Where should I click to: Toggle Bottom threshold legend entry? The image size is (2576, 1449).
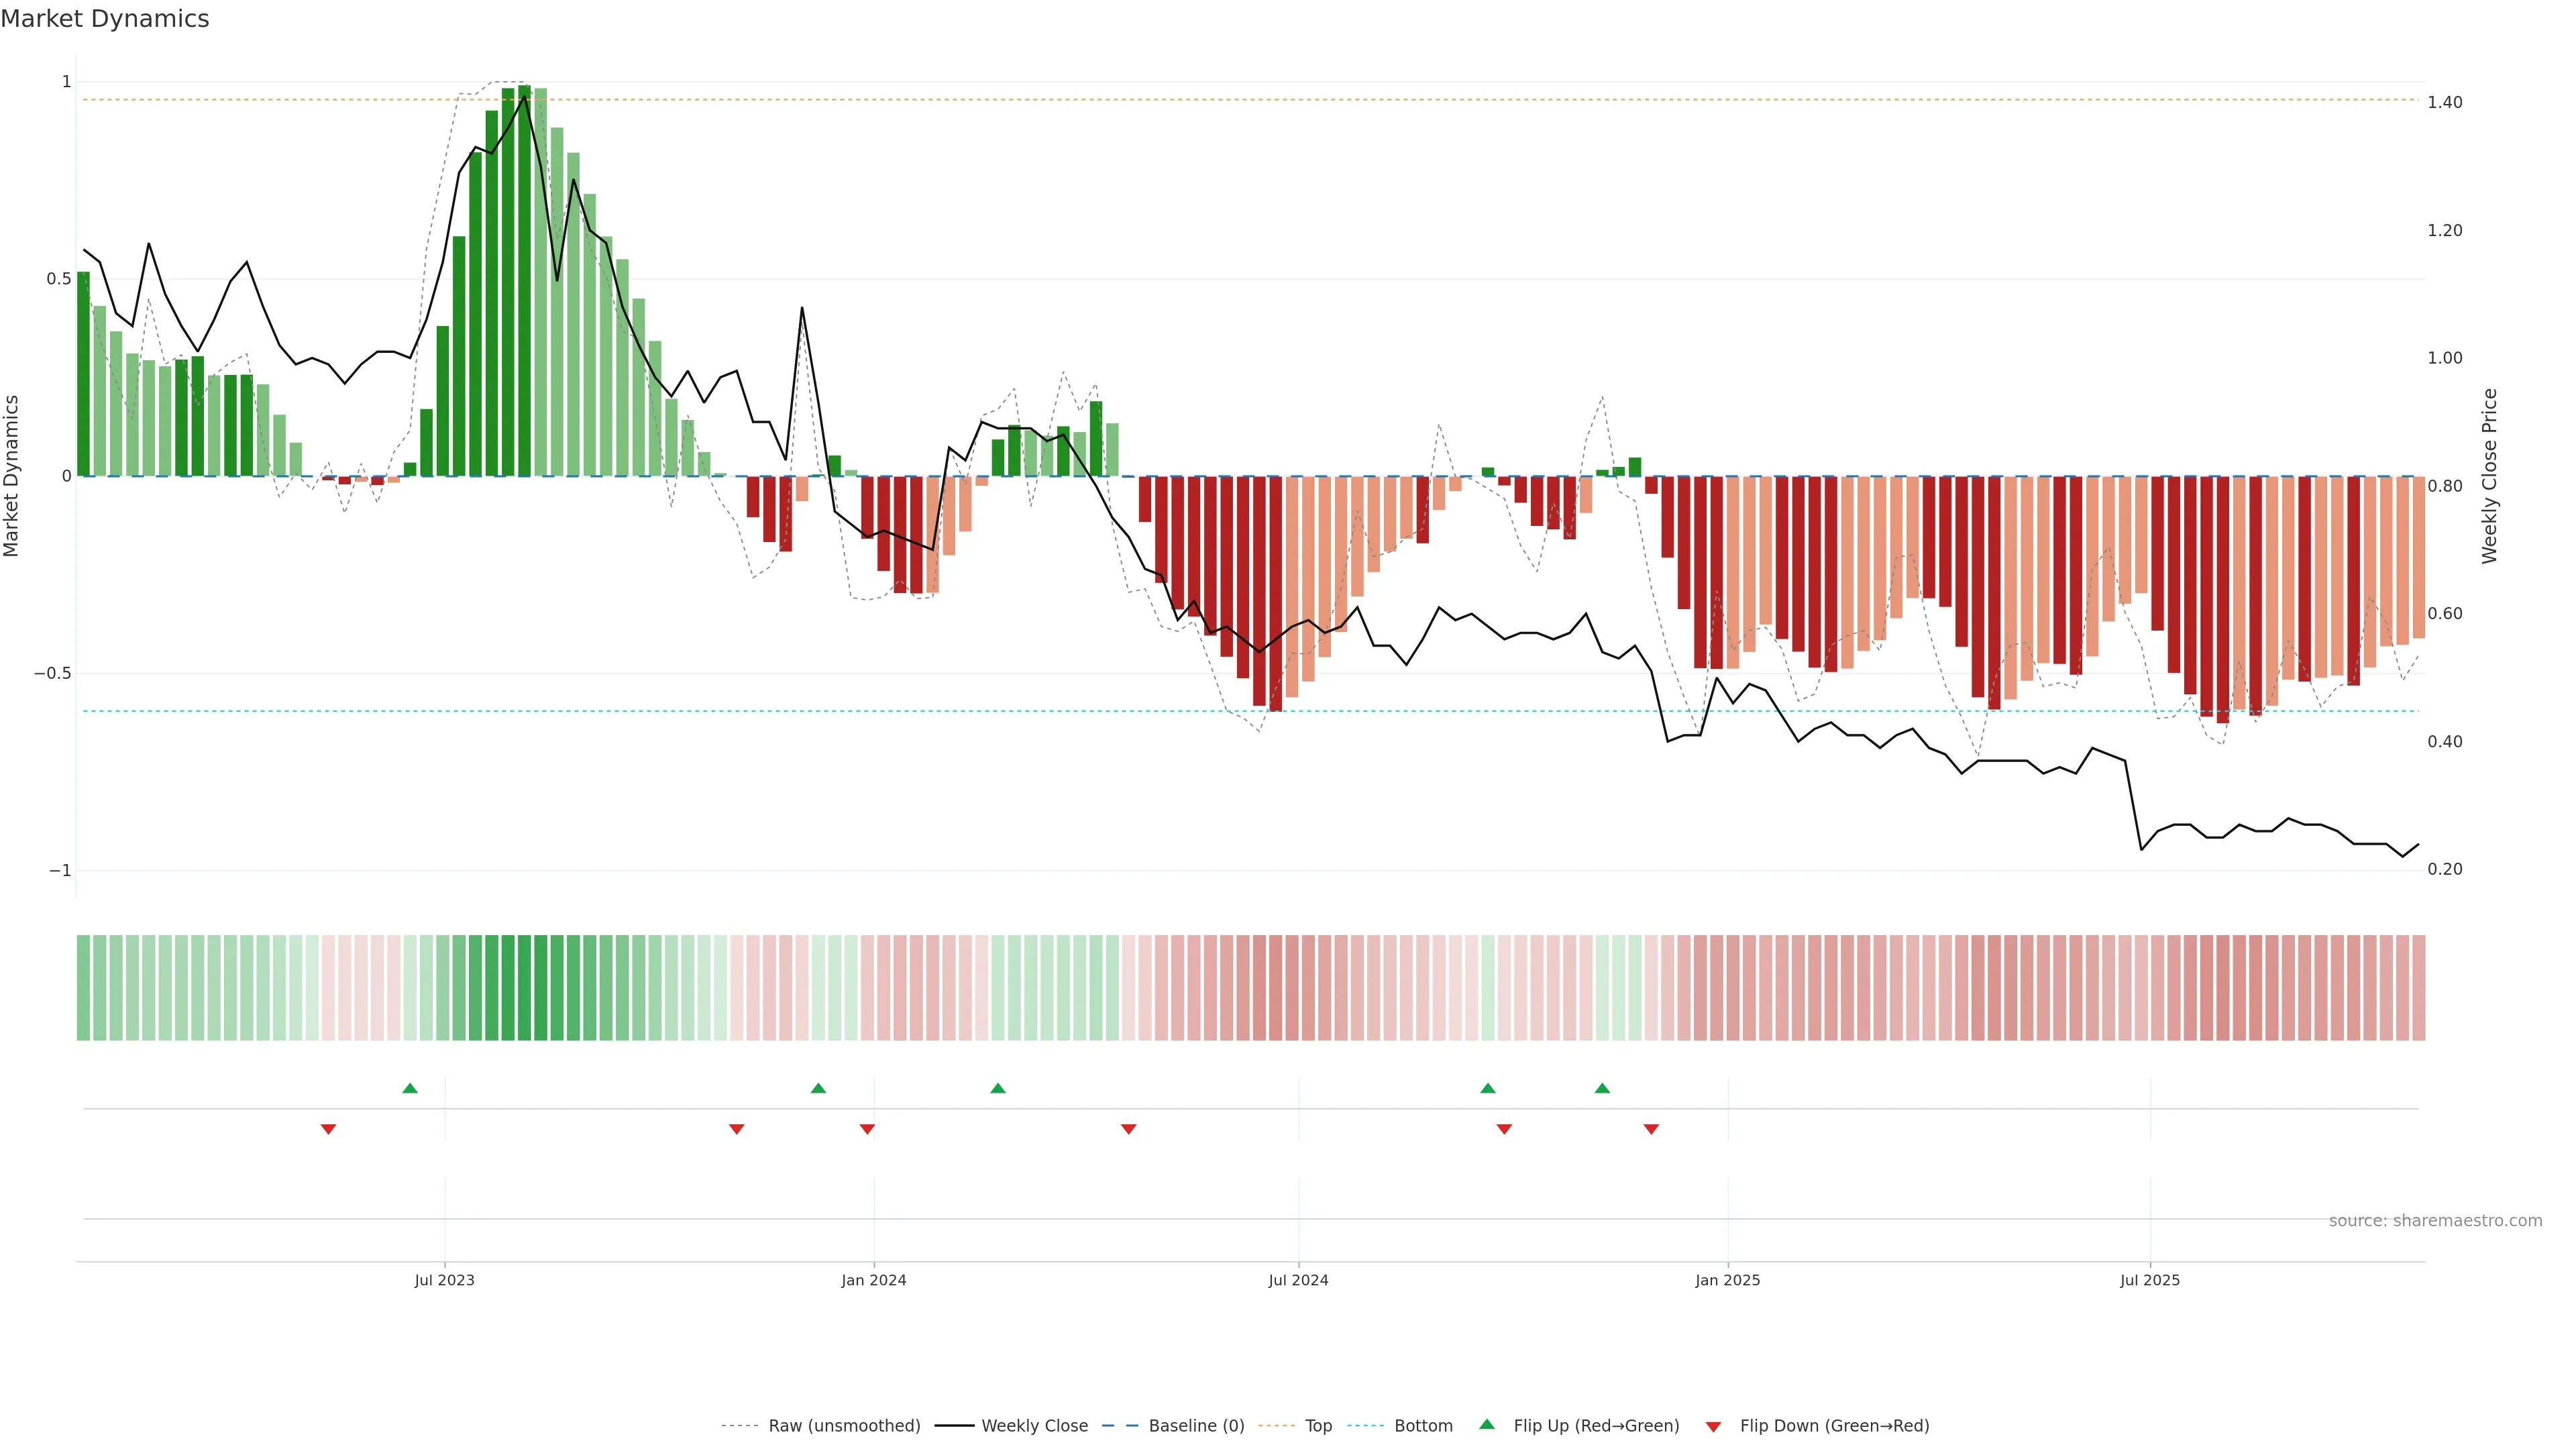pyautogui.click(x=1423, y=1426)
